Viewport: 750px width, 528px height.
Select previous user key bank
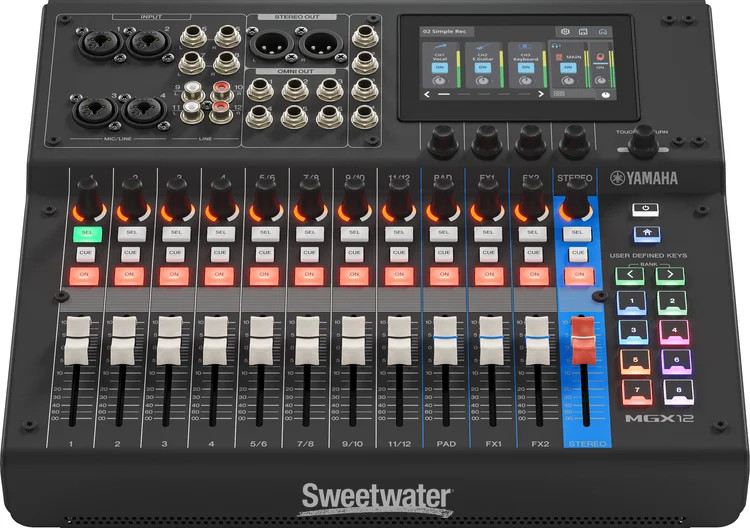point(630,275)
